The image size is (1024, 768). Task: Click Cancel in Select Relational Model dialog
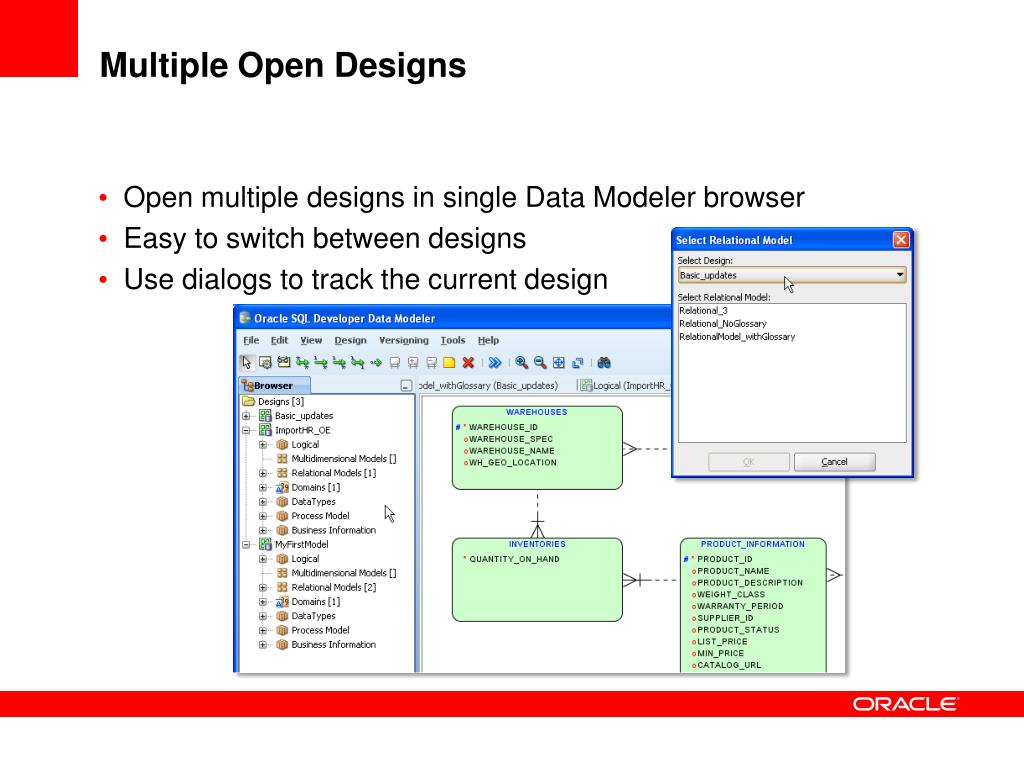click(x=835, y=462)
